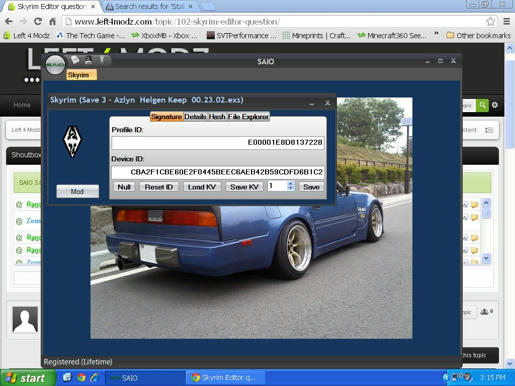This screenshot has width=515, height=386.
Task: Open the File Explorer tab
Action: point(248,117)
